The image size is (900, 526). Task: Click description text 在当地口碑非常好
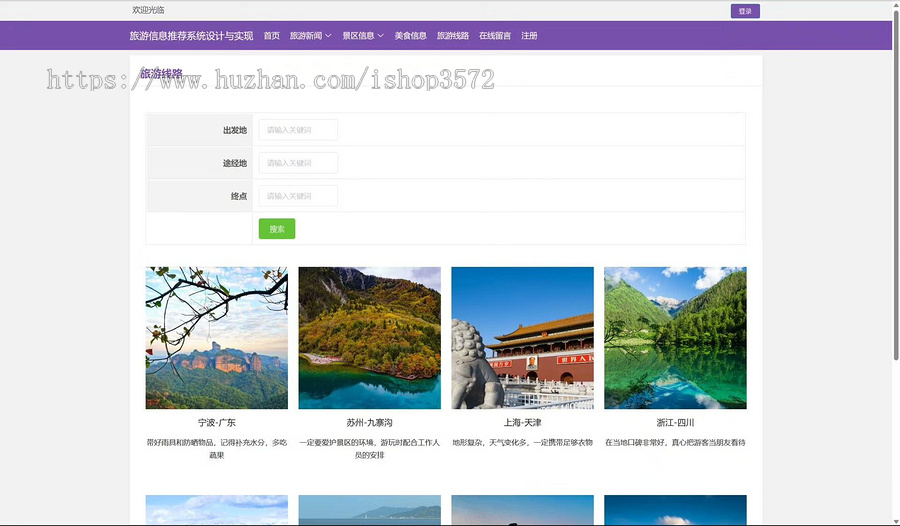pos(675,443)
